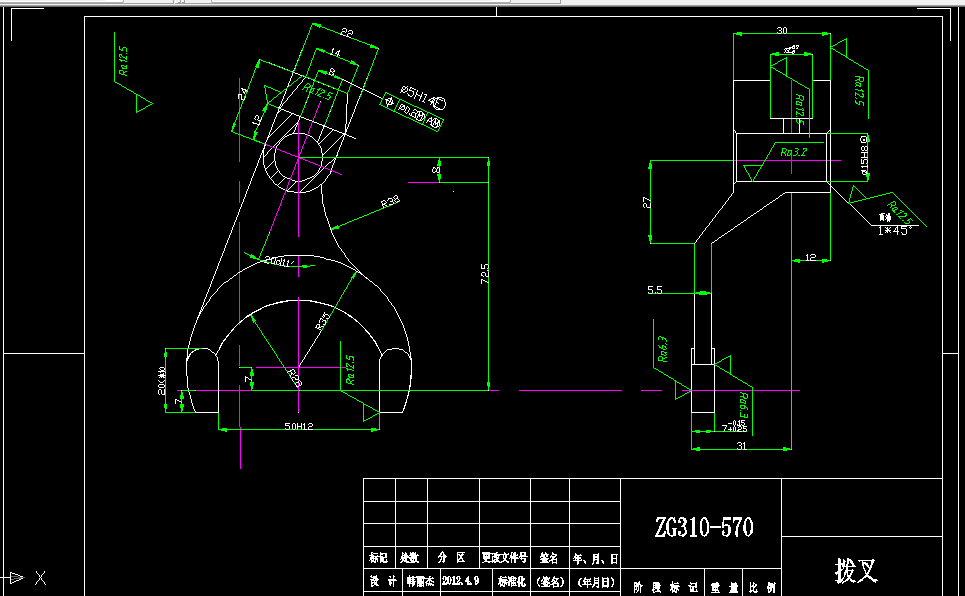
Task: Click the 更改文件号 header cell
Action: (505, 558)
